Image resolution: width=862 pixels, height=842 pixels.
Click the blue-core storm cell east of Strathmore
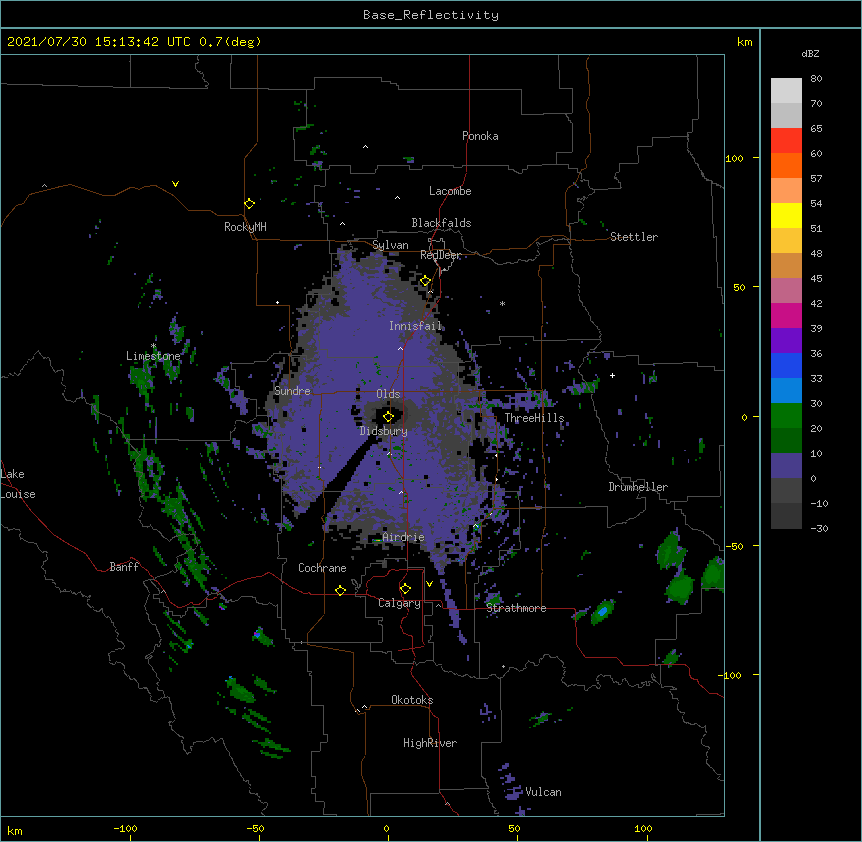click(603, 611)
